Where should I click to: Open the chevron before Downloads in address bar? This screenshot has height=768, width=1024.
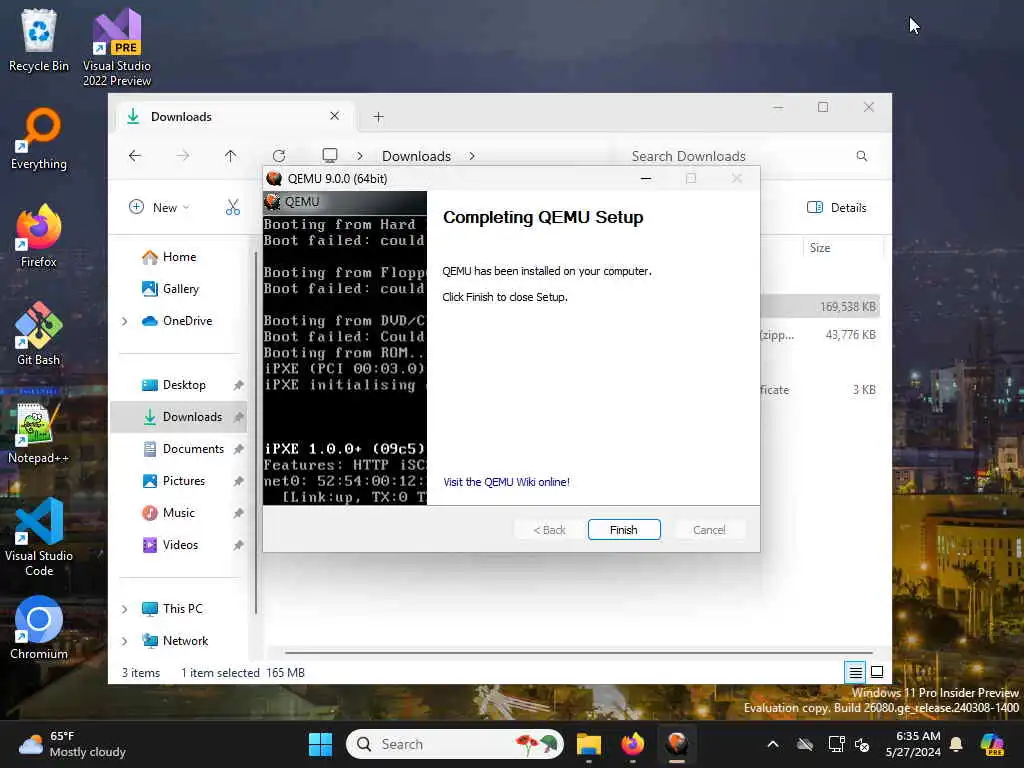pyautogui.click(x=360, y=156)
